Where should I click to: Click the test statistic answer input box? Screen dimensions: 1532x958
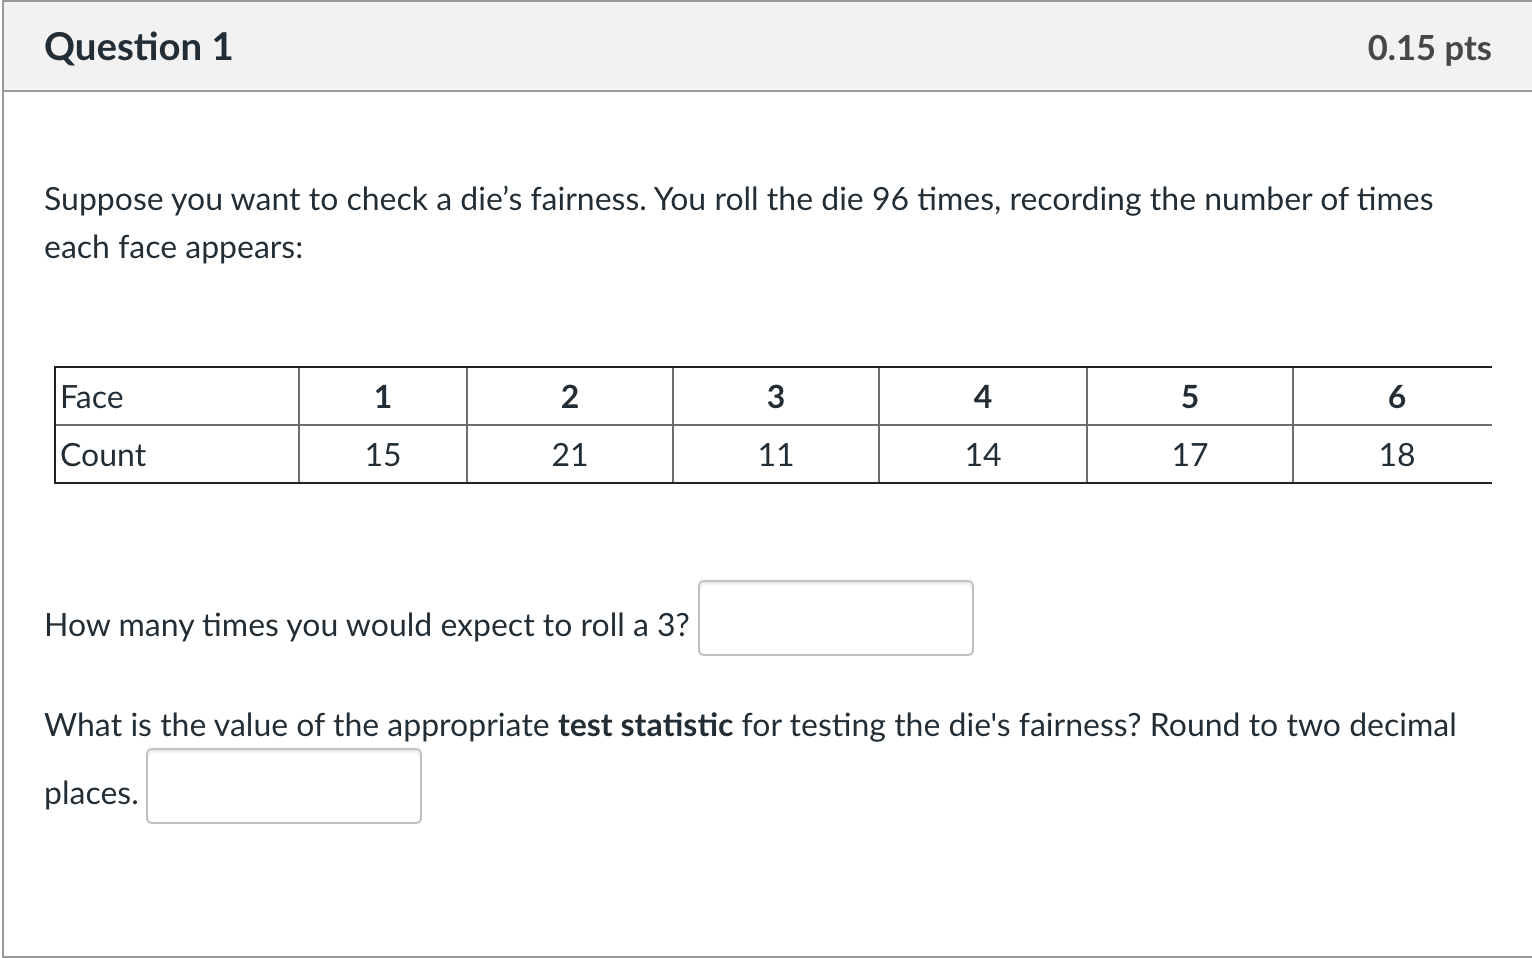284,786
